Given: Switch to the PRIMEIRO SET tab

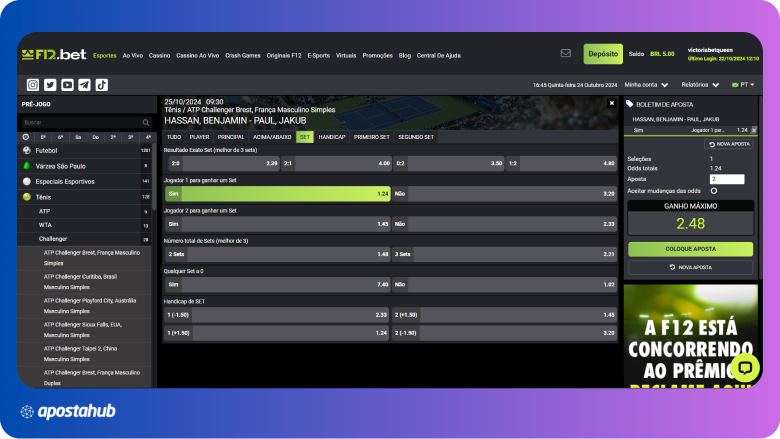Looking at the screenshot, I should coord(372,137).
